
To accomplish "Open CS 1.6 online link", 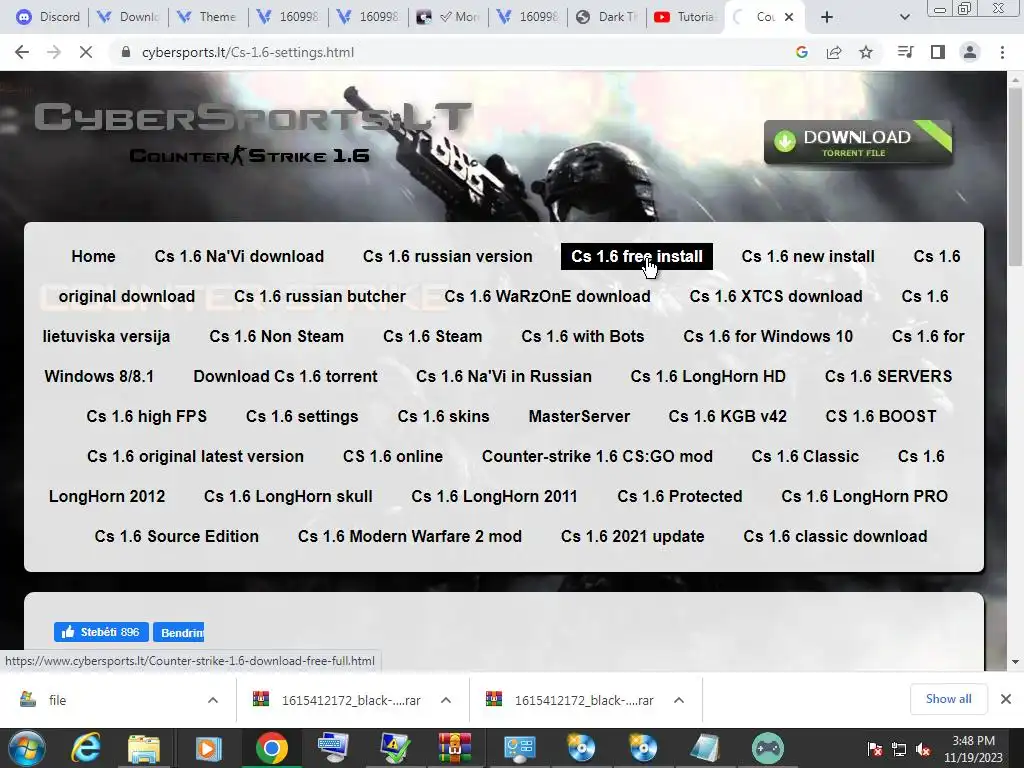I will (392, 456).
